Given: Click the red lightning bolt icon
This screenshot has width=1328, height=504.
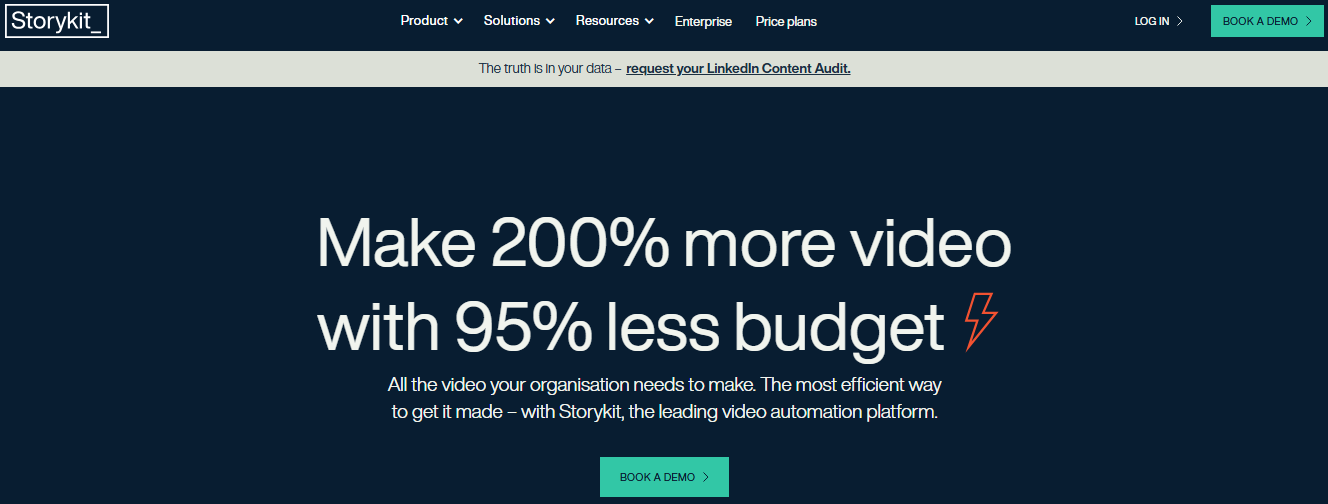Looking at the screenshot, I should point(981,321).
